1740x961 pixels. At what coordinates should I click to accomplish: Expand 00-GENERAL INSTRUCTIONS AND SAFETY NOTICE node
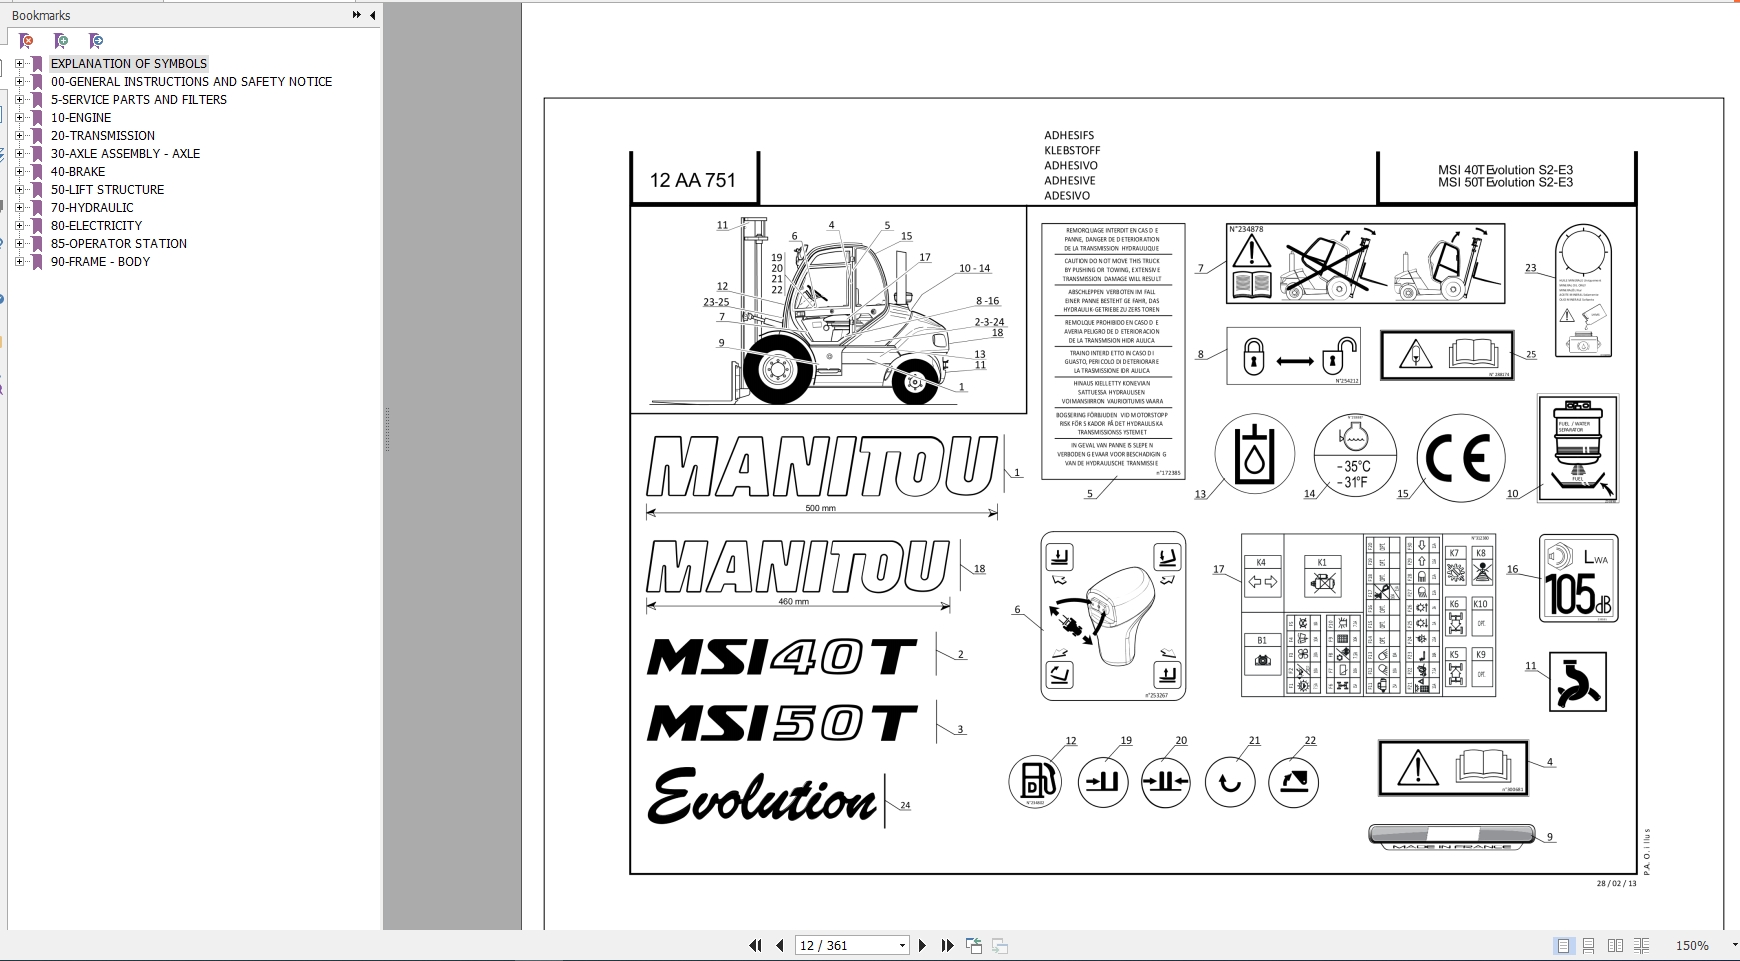coord(19,81)
